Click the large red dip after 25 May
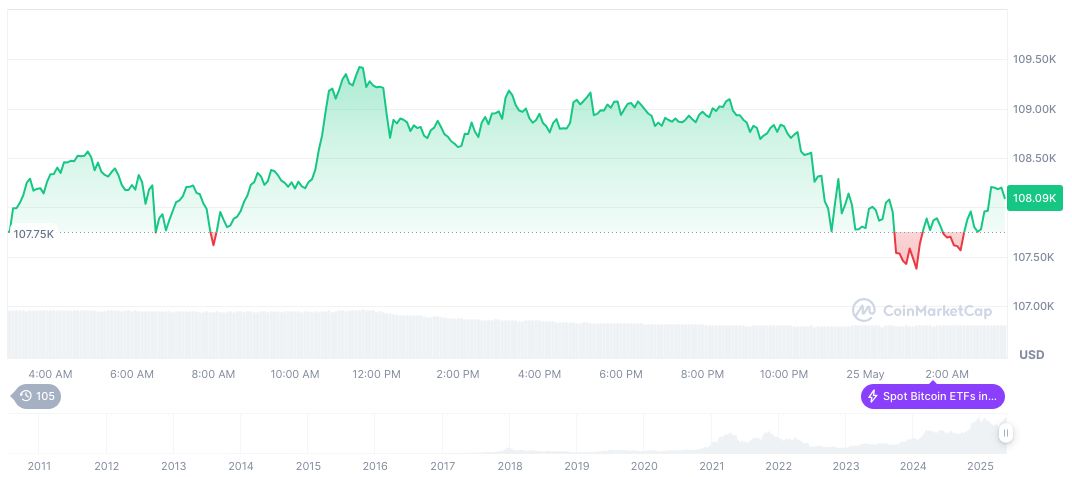1072x477 pixels. click(915, 267)
